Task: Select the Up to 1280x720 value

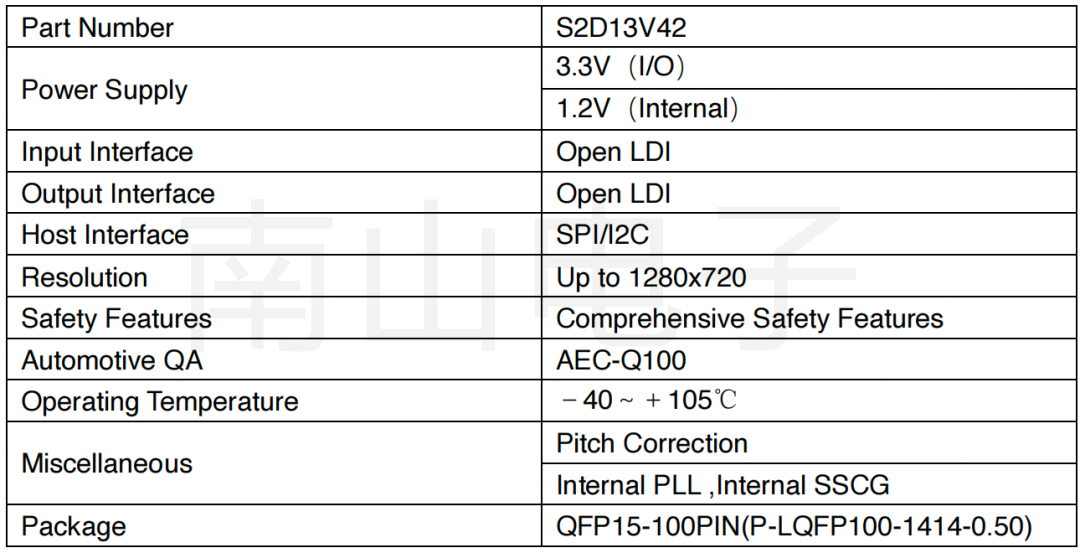Action: click(651, 277)
